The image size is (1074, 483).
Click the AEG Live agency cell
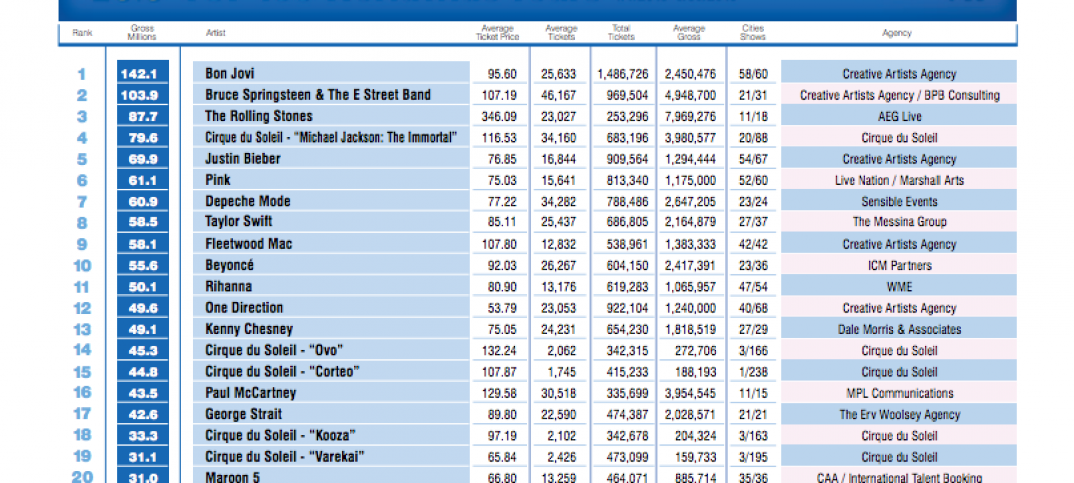click(x=899, y=116)
